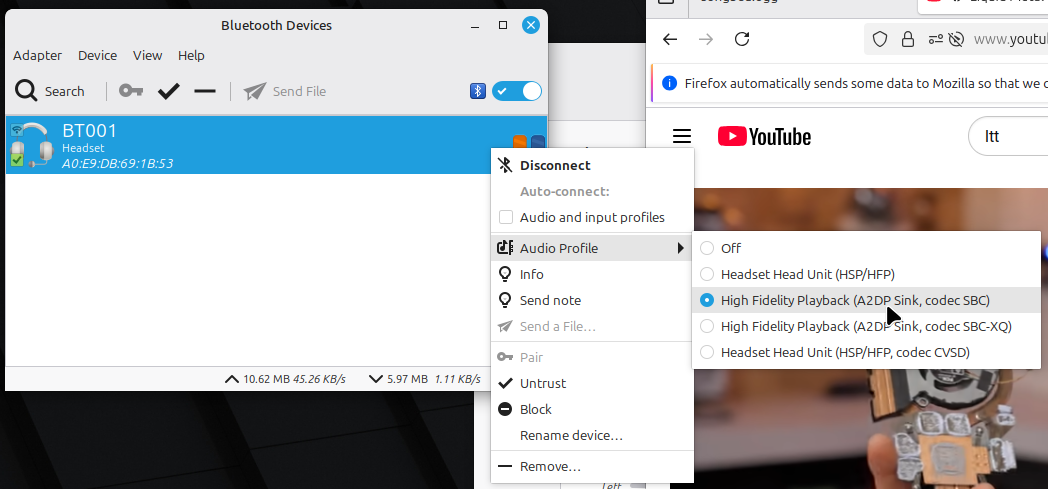Reload the Firefox page

(742, 39)
